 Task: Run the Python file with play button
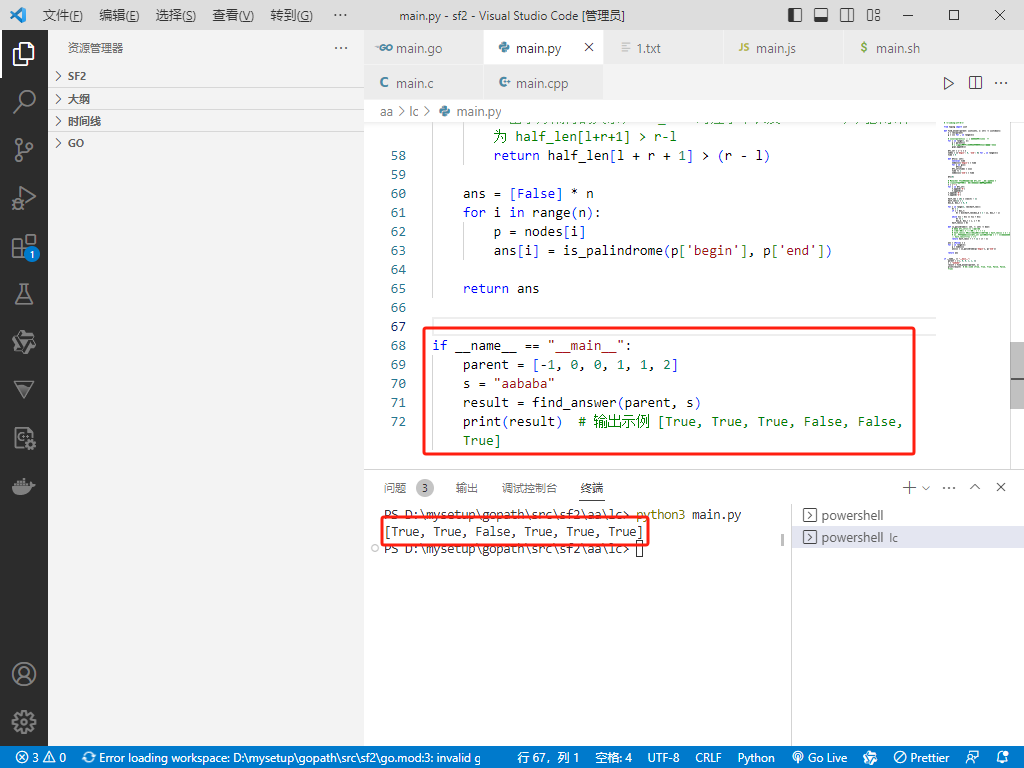click(x=948, y=83)
